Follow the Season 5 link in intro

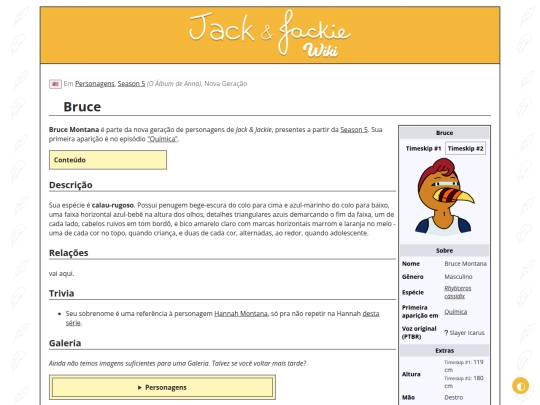354,129
